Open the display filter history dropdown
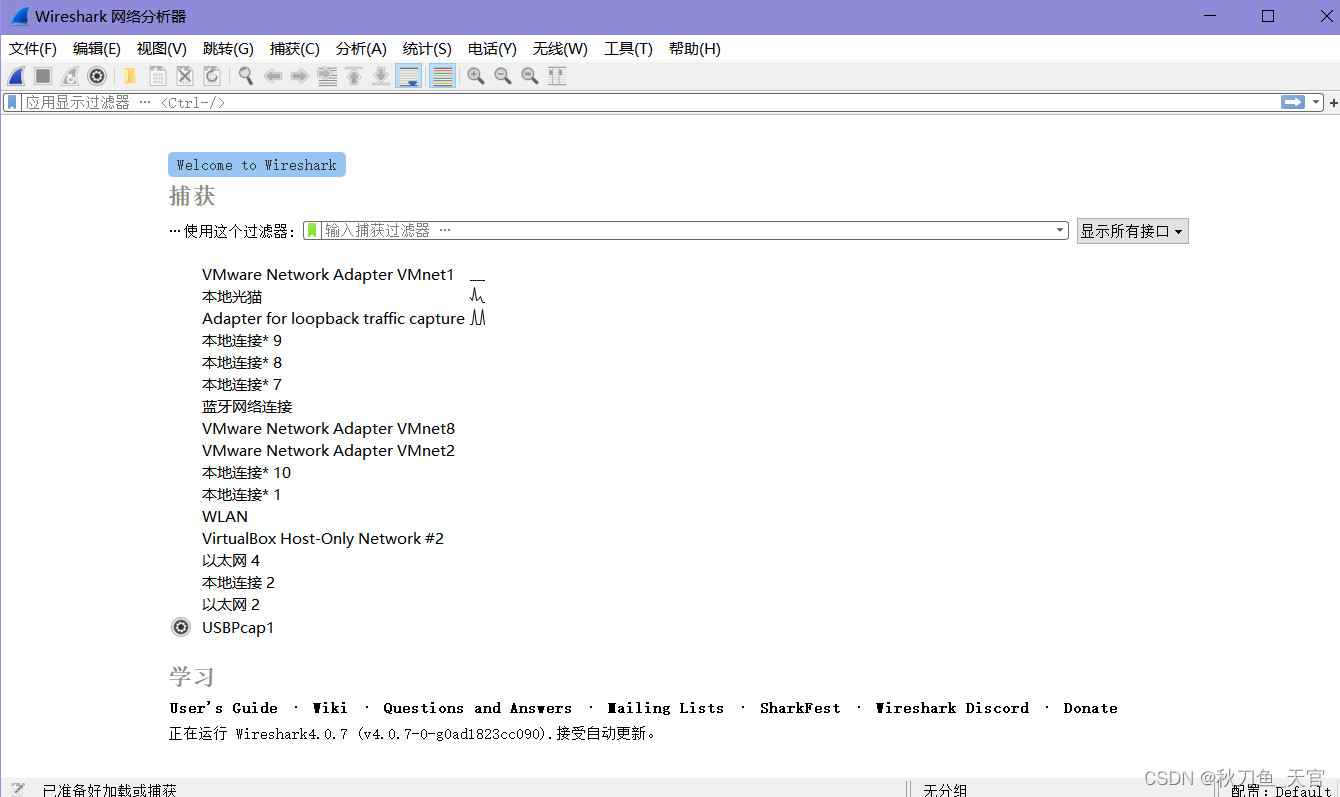The height and width of the screenshot is (797, 1340). click(1317, 102)
